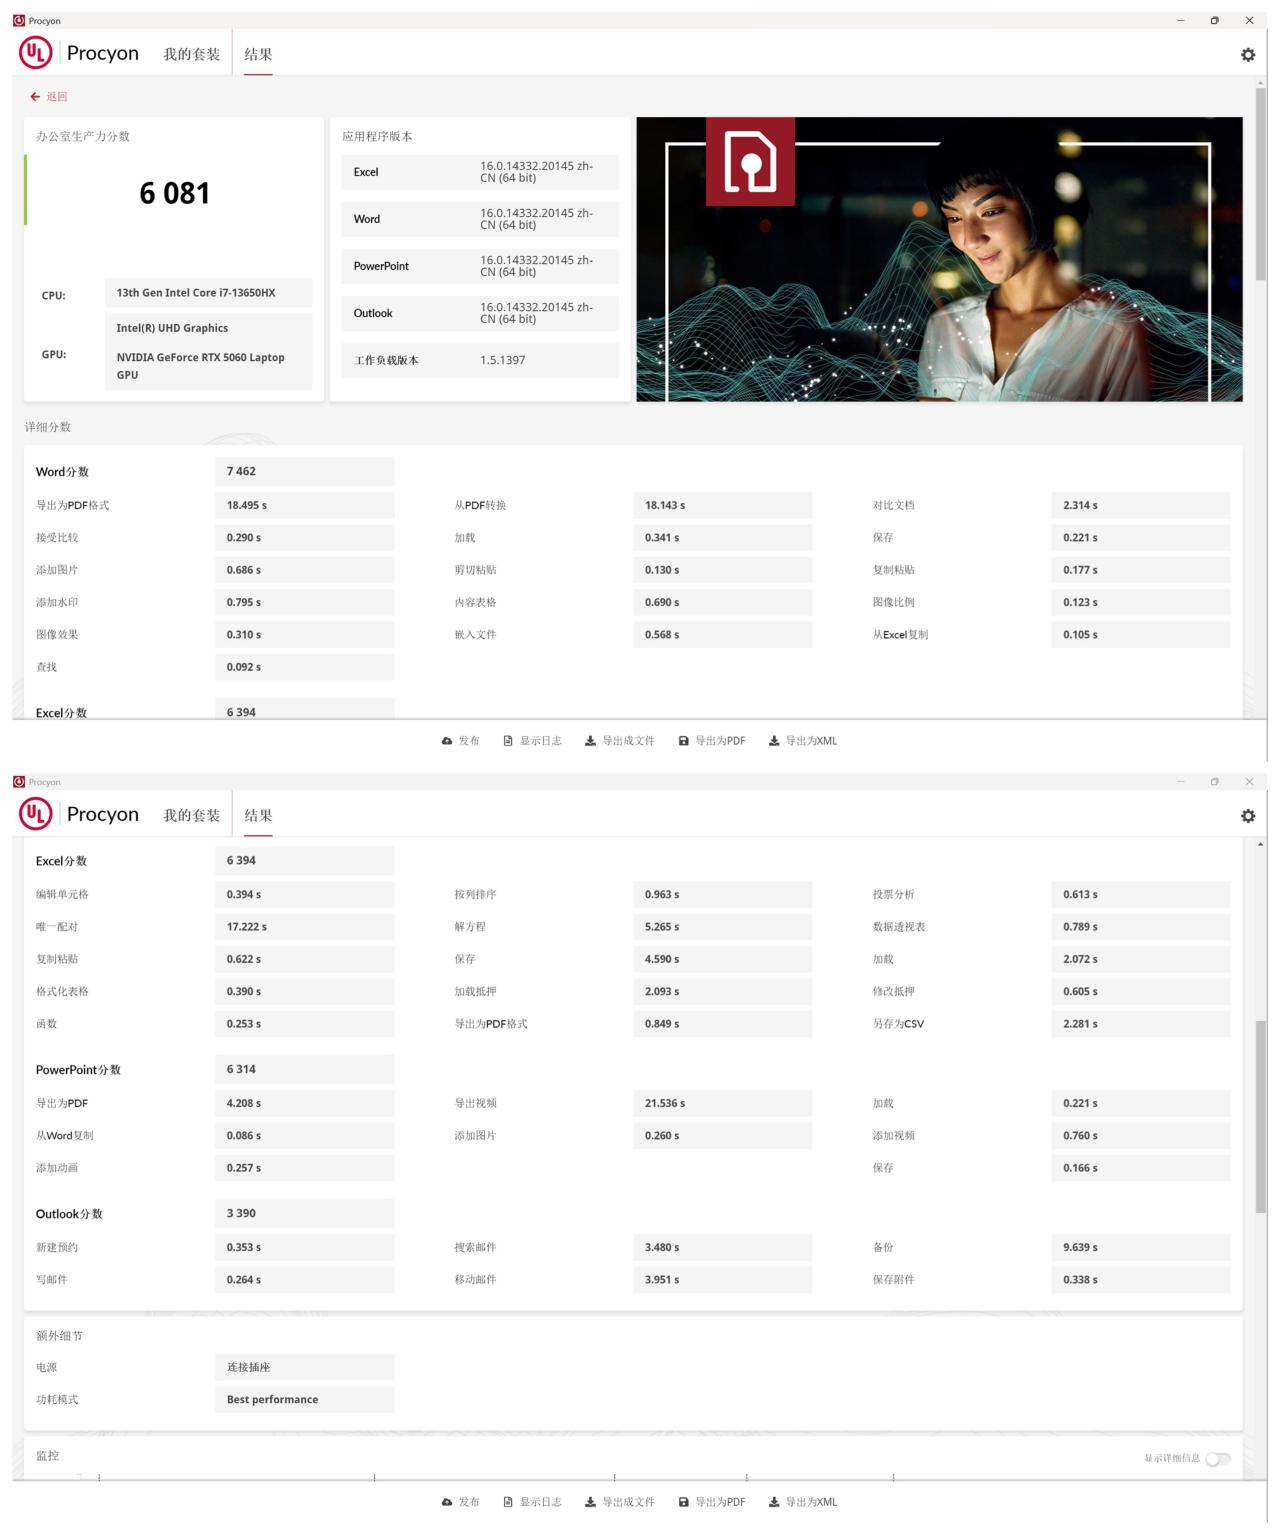Screen dimensions: 1280x1535
Task: Click 显示日志 icon in window showing Word scores
Action: point(508,741)
